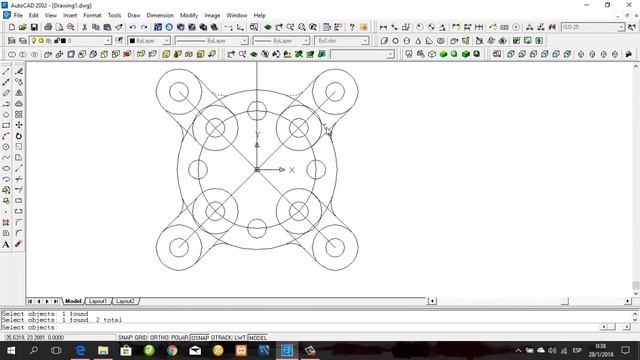Viewport: 640px width, 360px height.
Task: Open the Draw menu
Action: click(x=133, y=16)
